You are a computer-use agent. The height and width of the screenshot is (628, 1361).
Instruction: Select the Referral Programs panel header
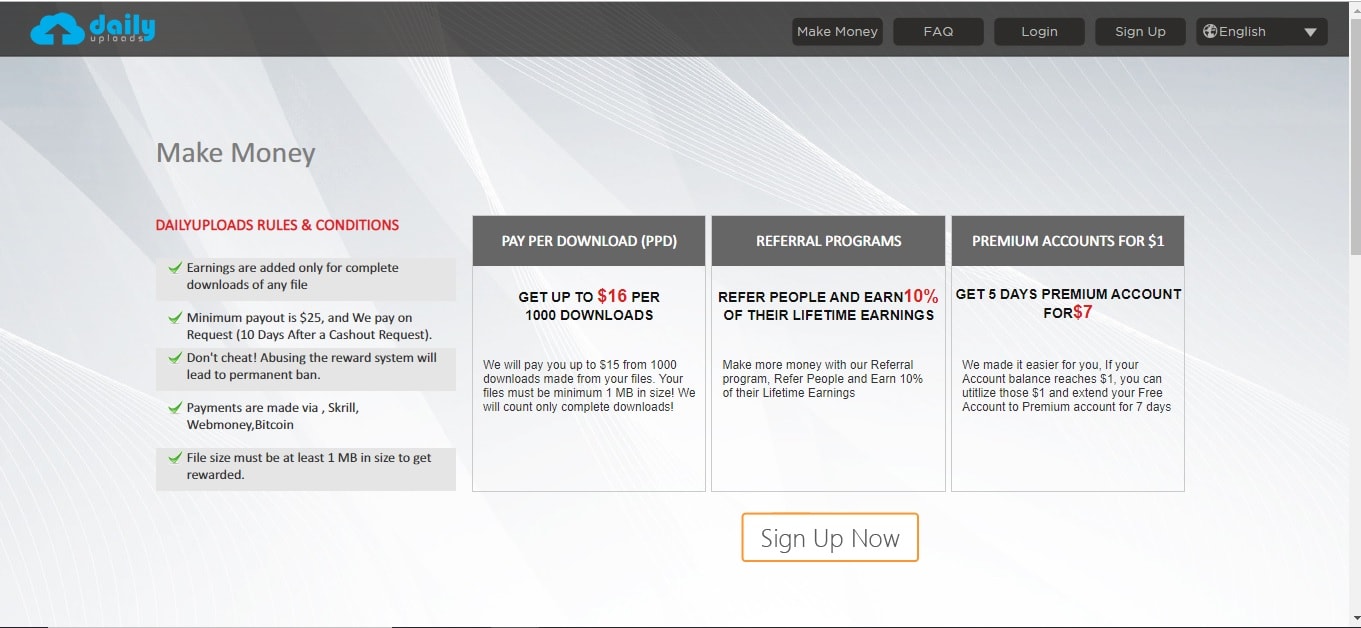(828, 241)
